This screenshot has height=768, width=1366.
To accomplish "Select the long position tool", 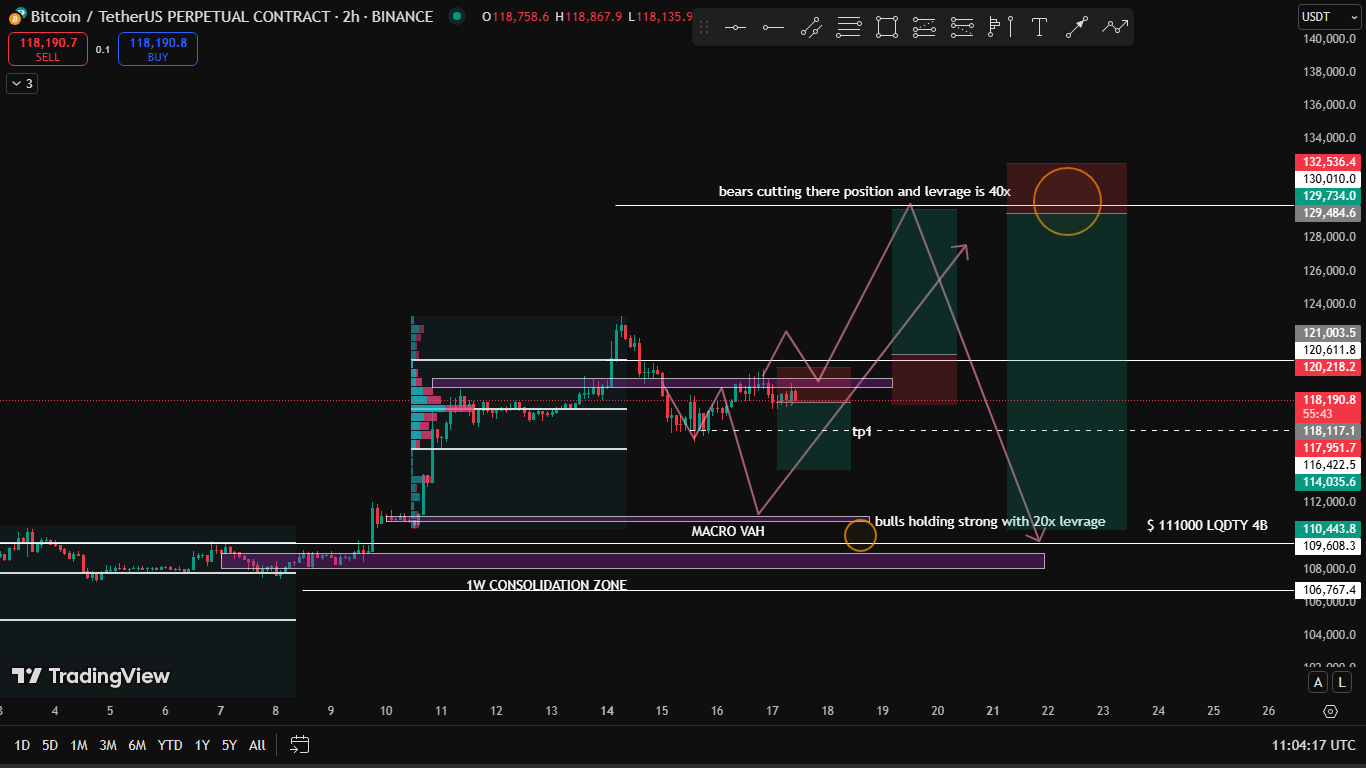I will pos(925,27).
